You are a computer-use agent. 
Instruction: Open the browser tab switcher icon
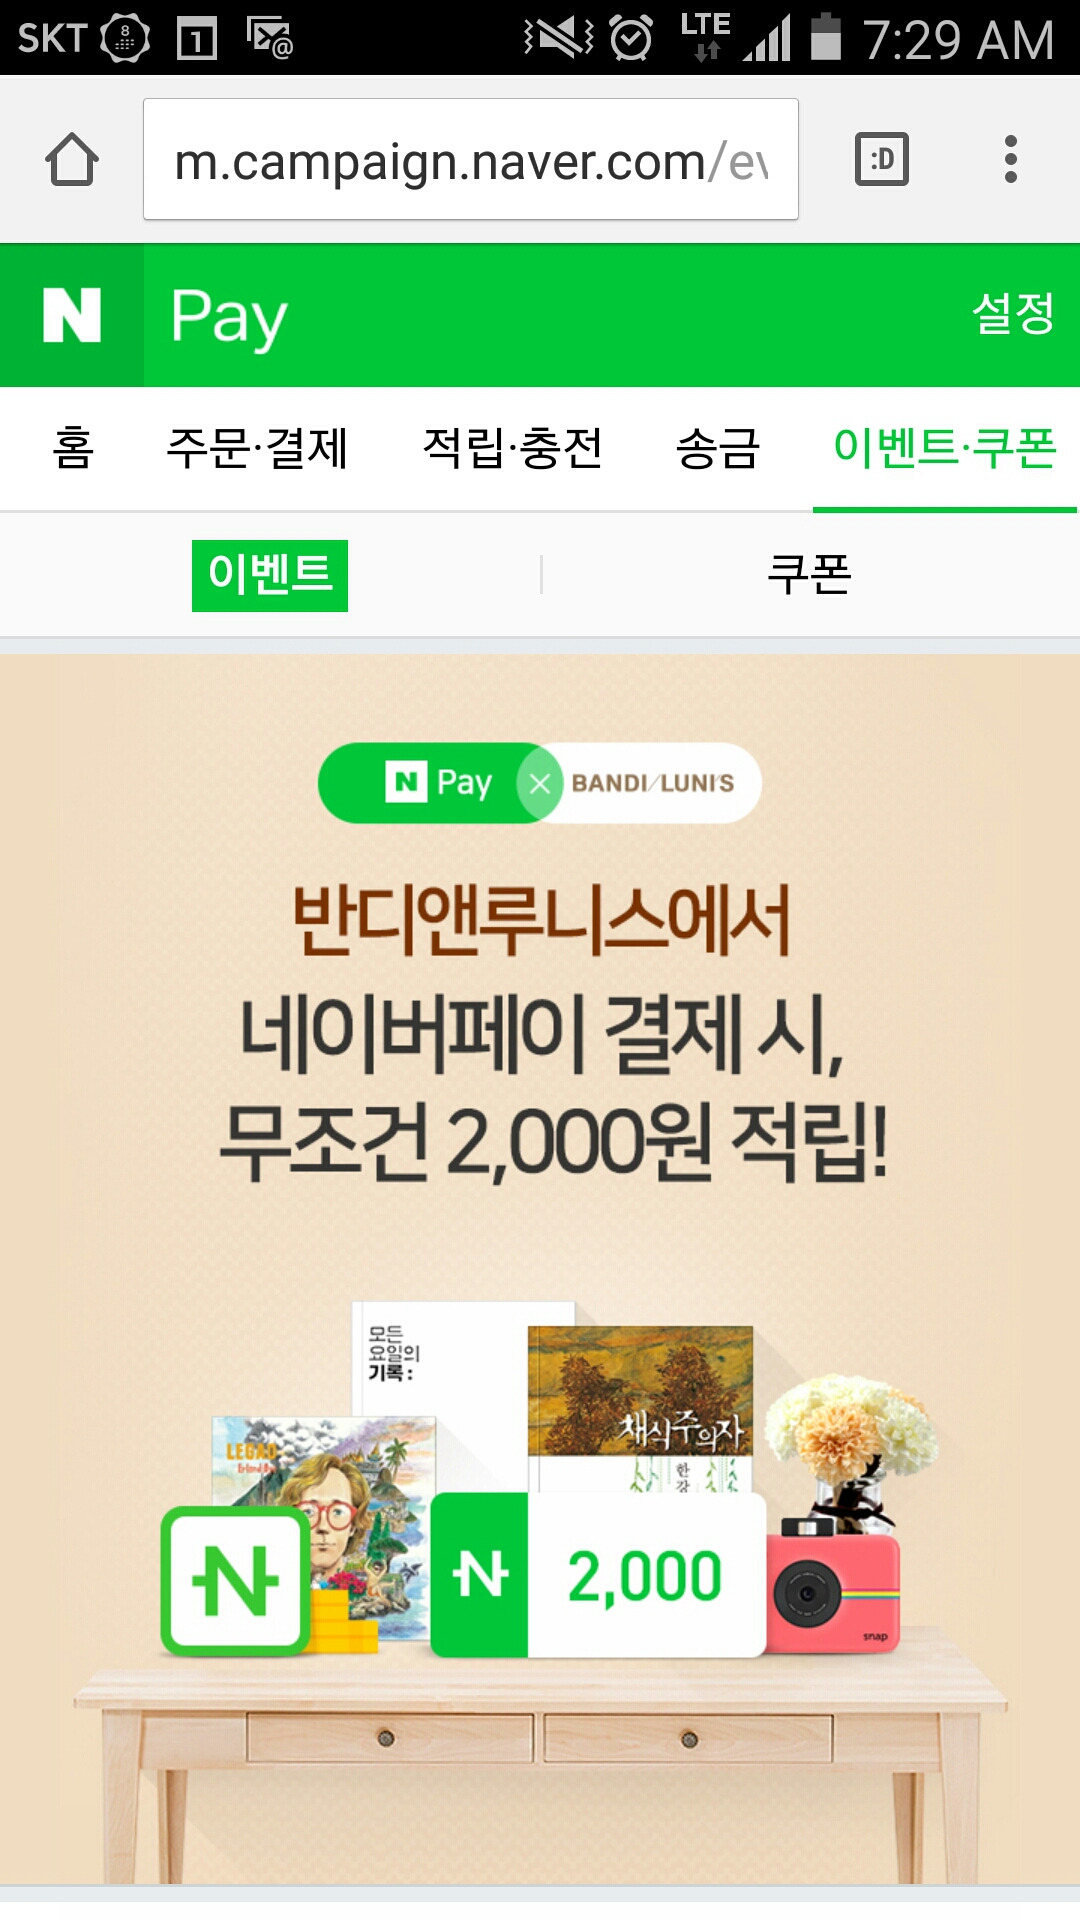pos(882,159)
